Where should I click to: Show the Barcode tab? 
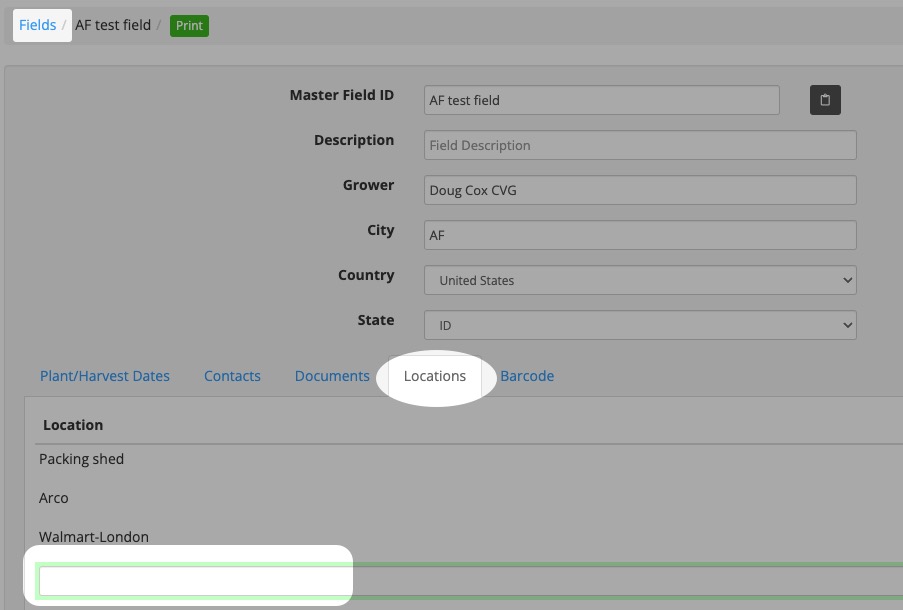coord(527,376)
